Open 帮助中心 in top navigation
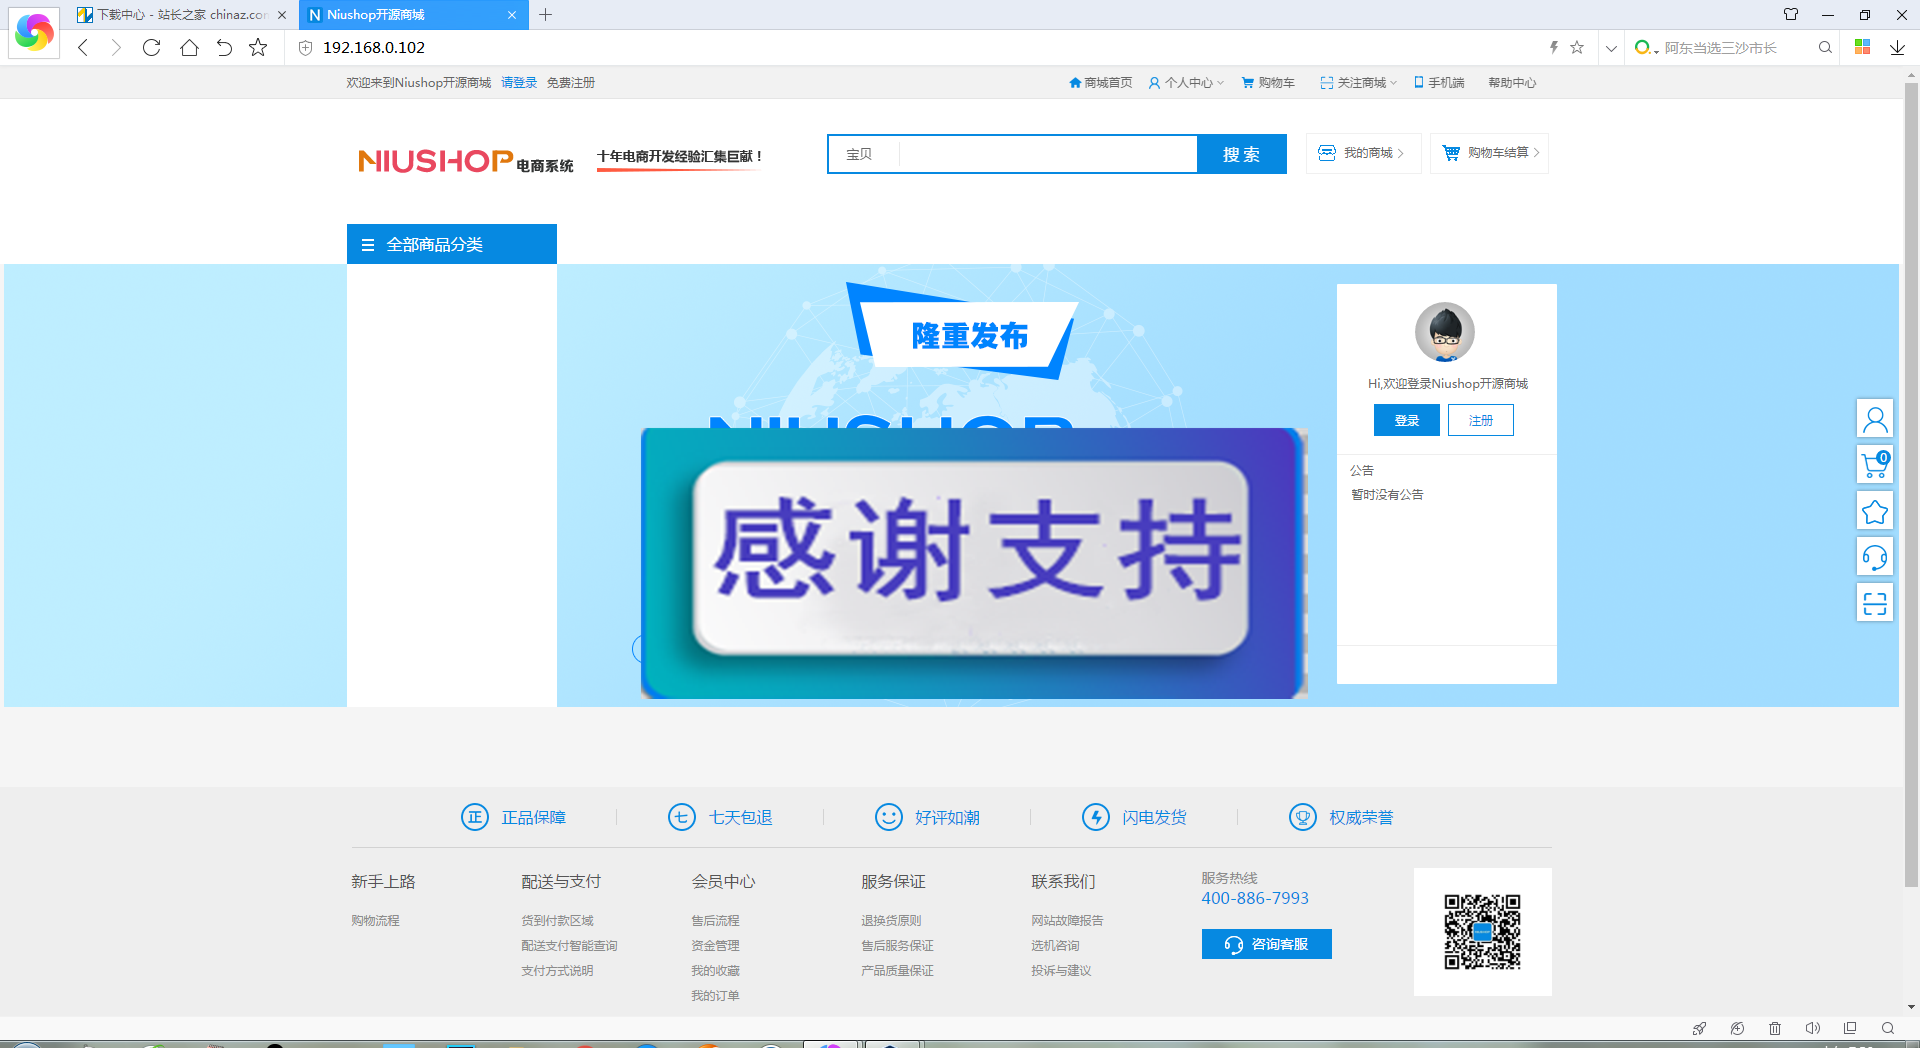Viewport: 1920px width, 1048px height. coord(1512,83)
